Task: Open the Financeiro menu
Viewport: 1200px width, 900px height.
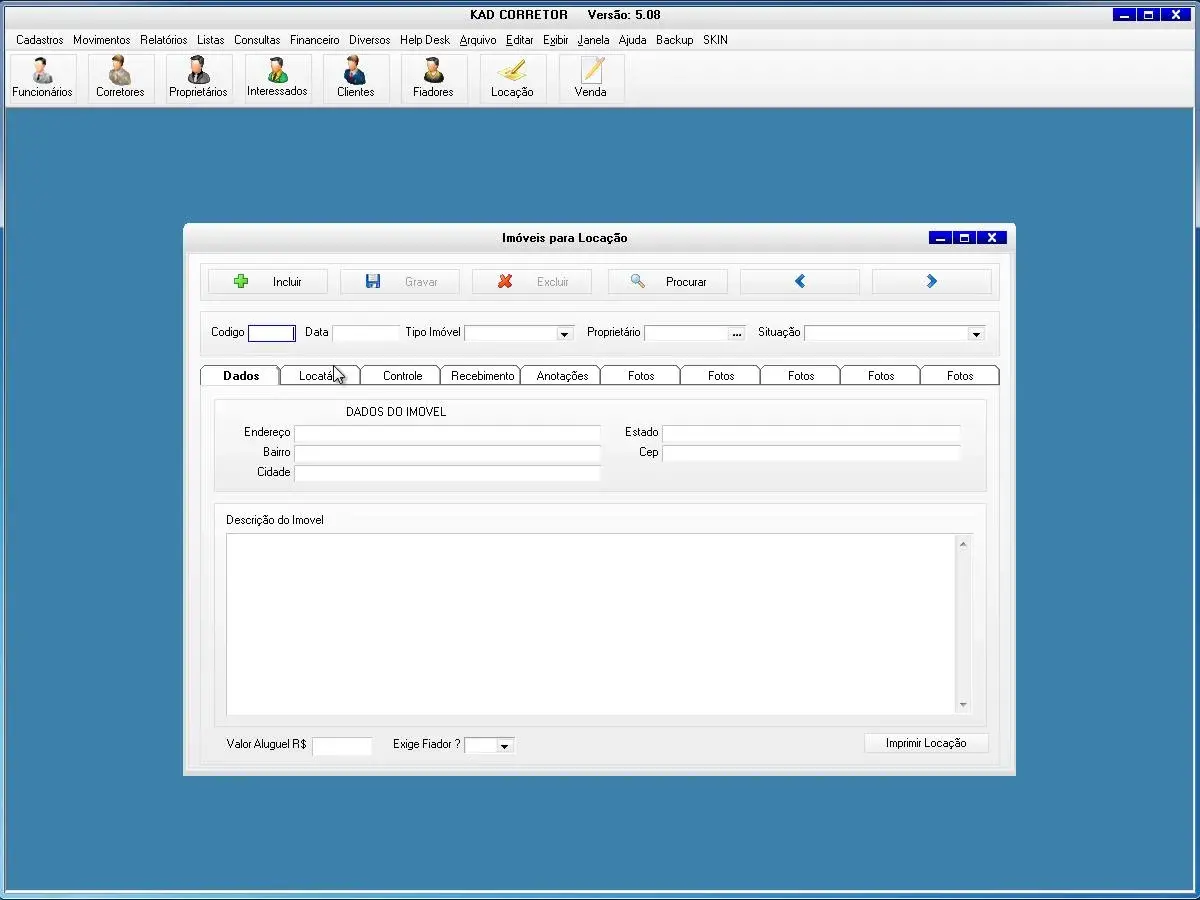Action: (314, 40)
